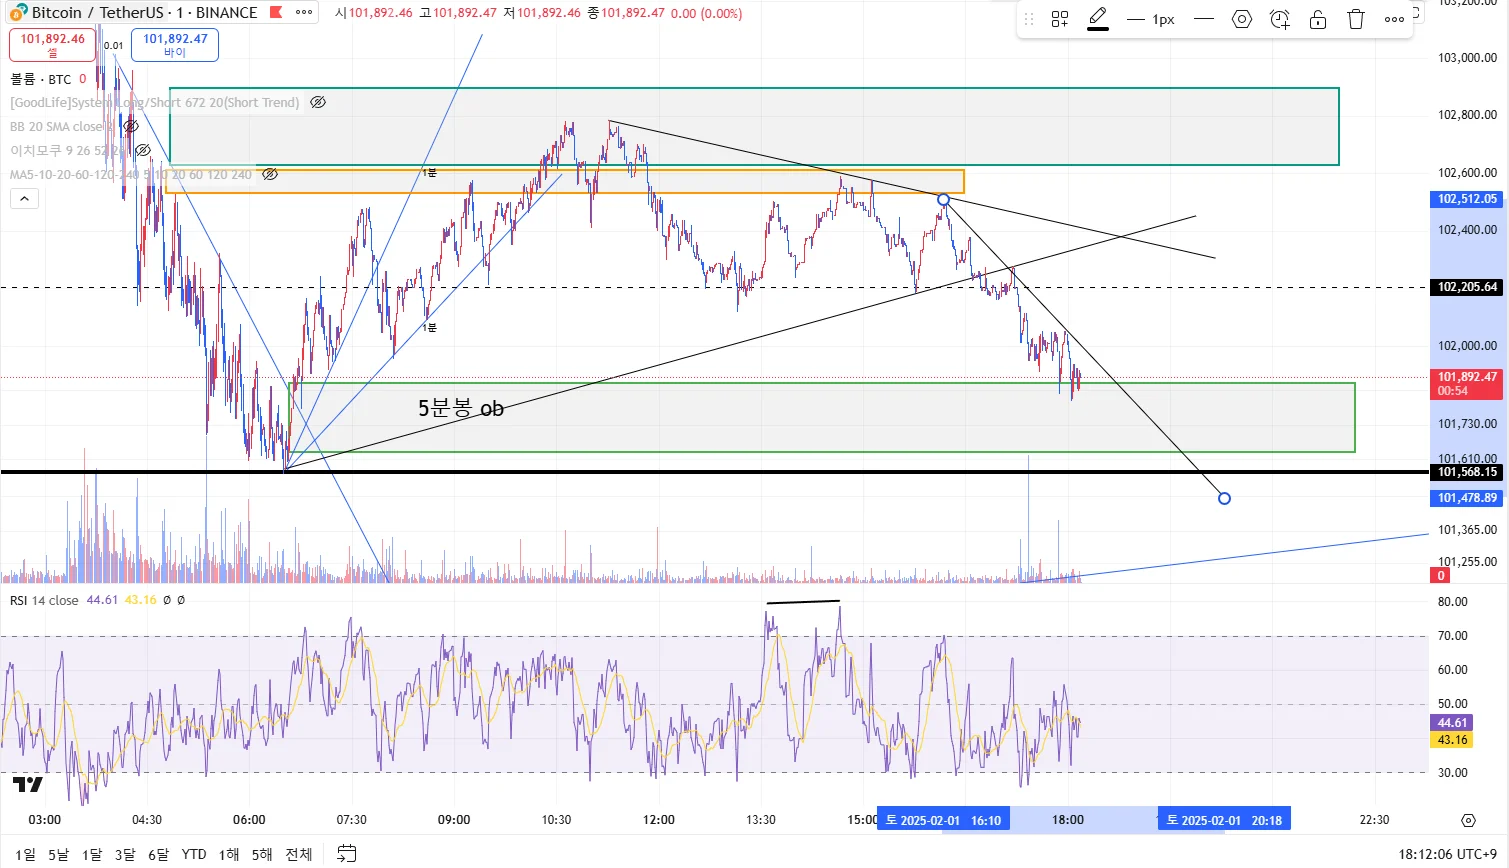Select the lower anchor point of the trendline

point(1224,498)
